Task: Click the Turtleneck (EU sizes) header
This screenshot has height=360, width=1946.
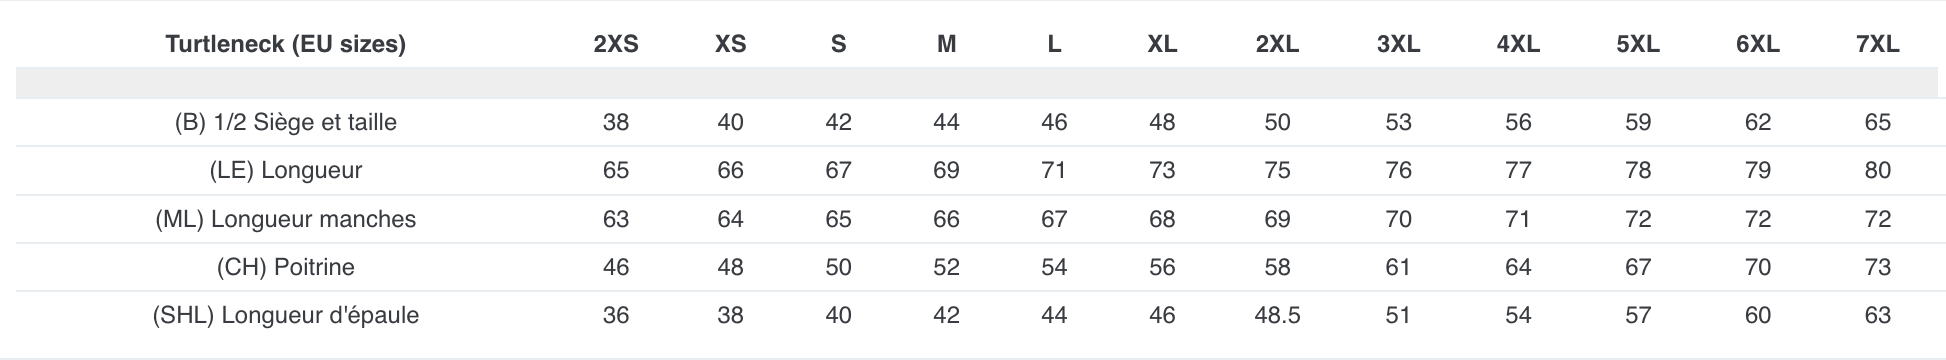Action: click(285, 44)
